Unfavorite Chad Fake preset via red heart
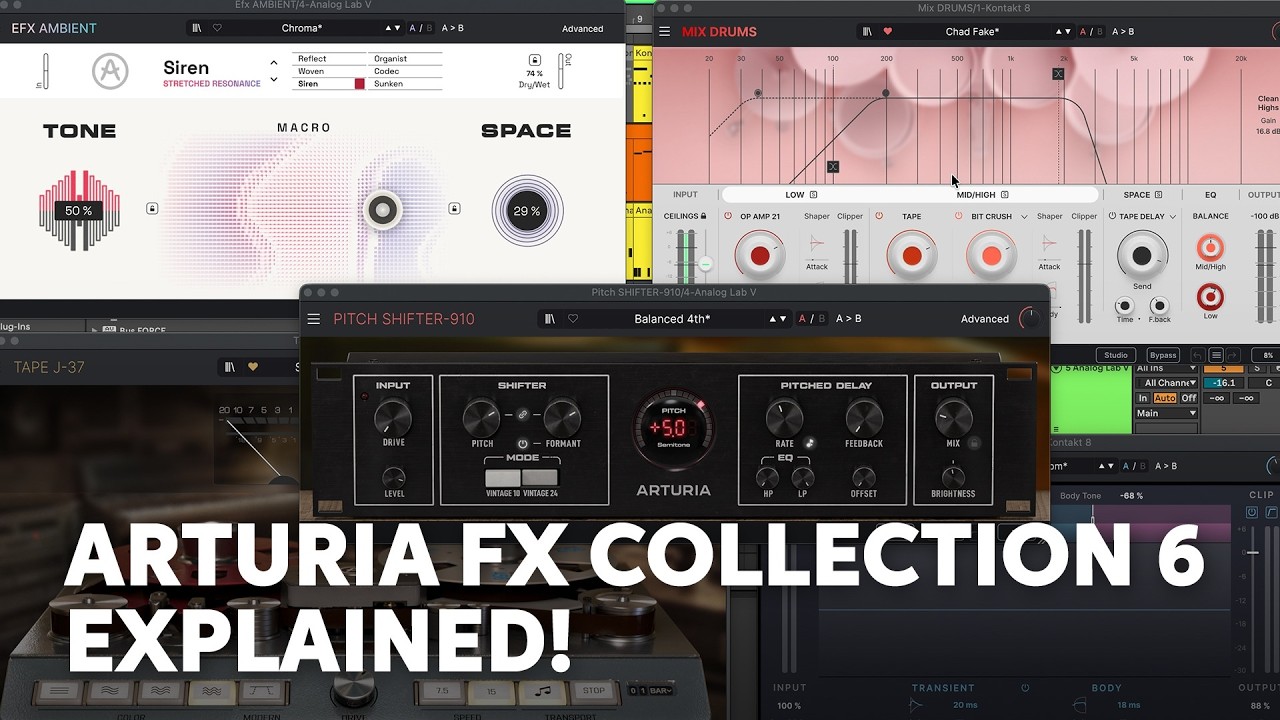Screen dimensions: 1280x720 [x=887, y=32]
